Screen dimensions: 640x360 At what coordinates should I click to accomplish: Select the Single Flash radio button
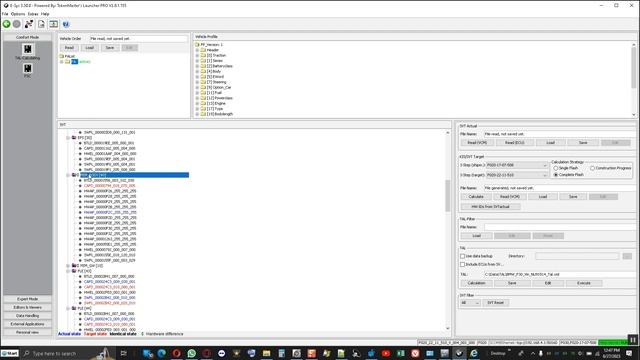point(556,168)
